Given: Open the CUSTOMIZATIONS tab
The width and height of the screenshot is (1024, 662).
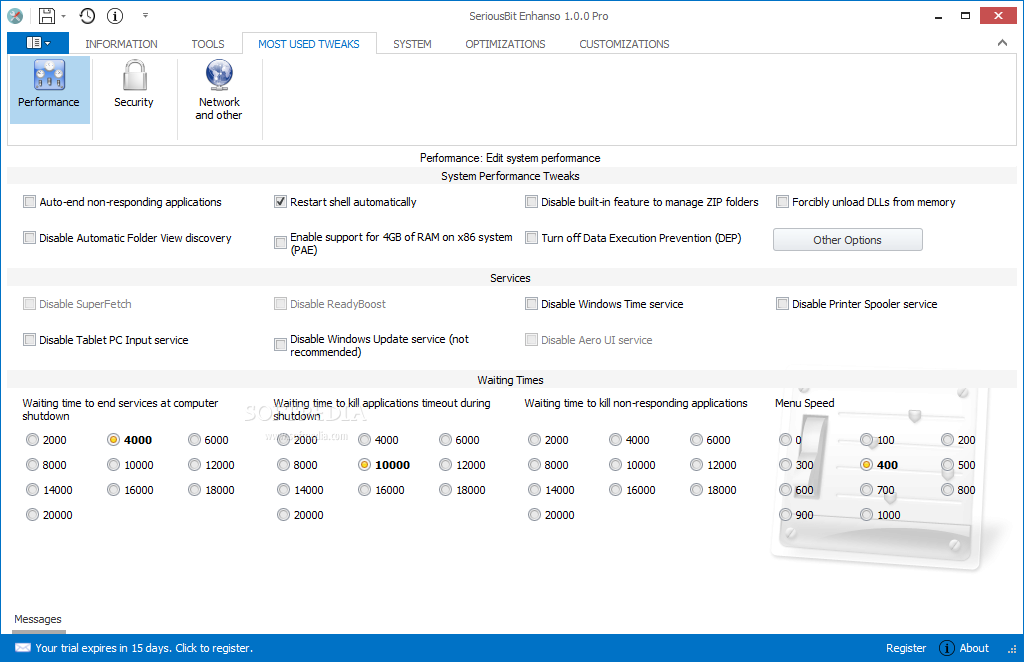Looking at the screenshot, I should click(624, 44).
